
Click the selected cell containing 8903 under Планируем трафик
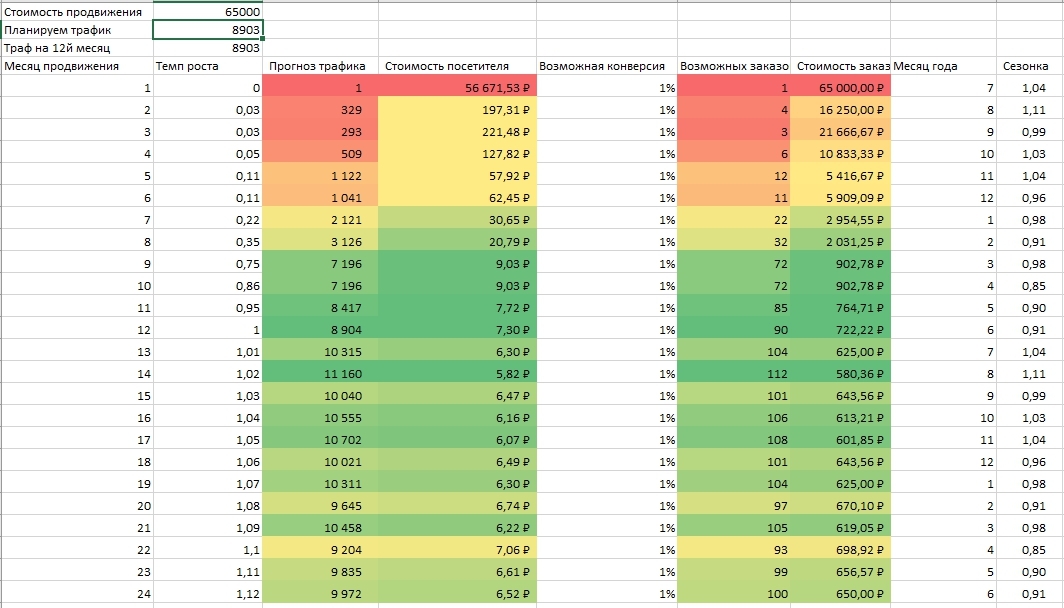coord(208,30)
